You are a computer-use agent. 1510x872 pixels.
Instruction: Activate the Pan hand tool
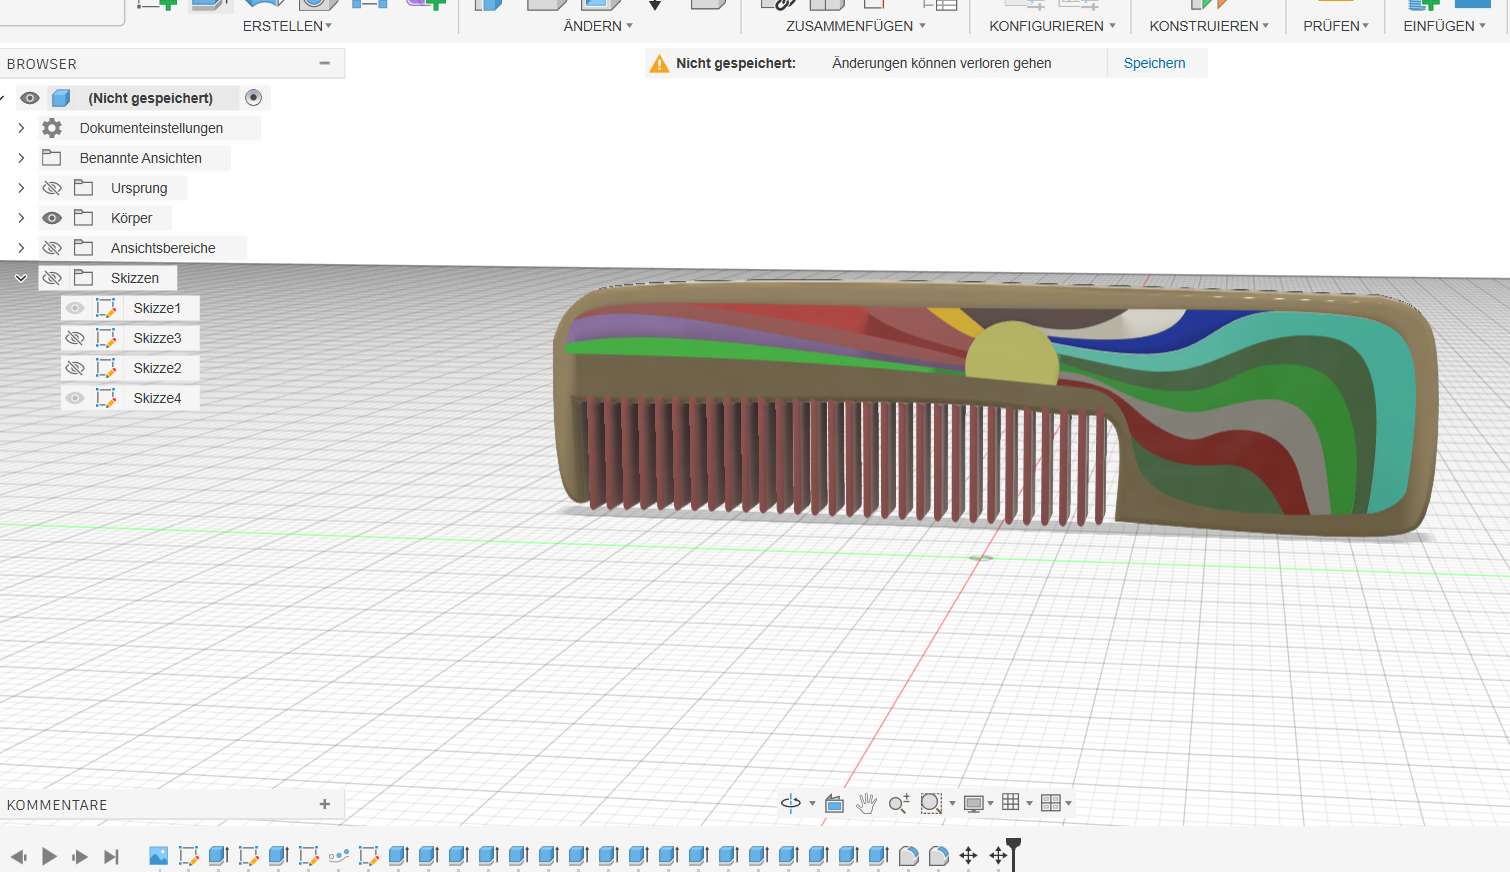click(x=866, y=803)
